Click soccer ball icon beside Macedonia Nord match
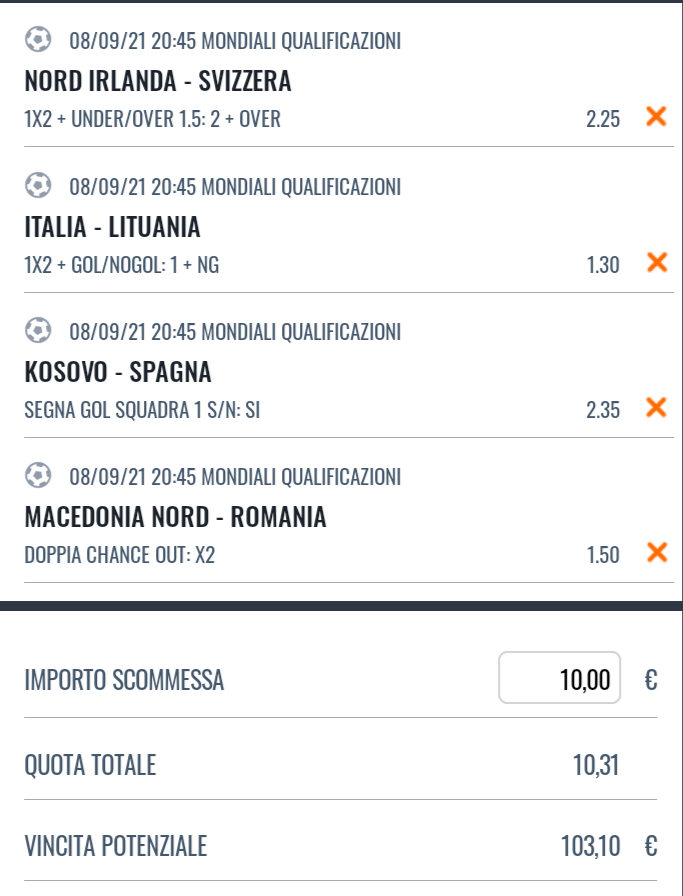 point(38,475)
